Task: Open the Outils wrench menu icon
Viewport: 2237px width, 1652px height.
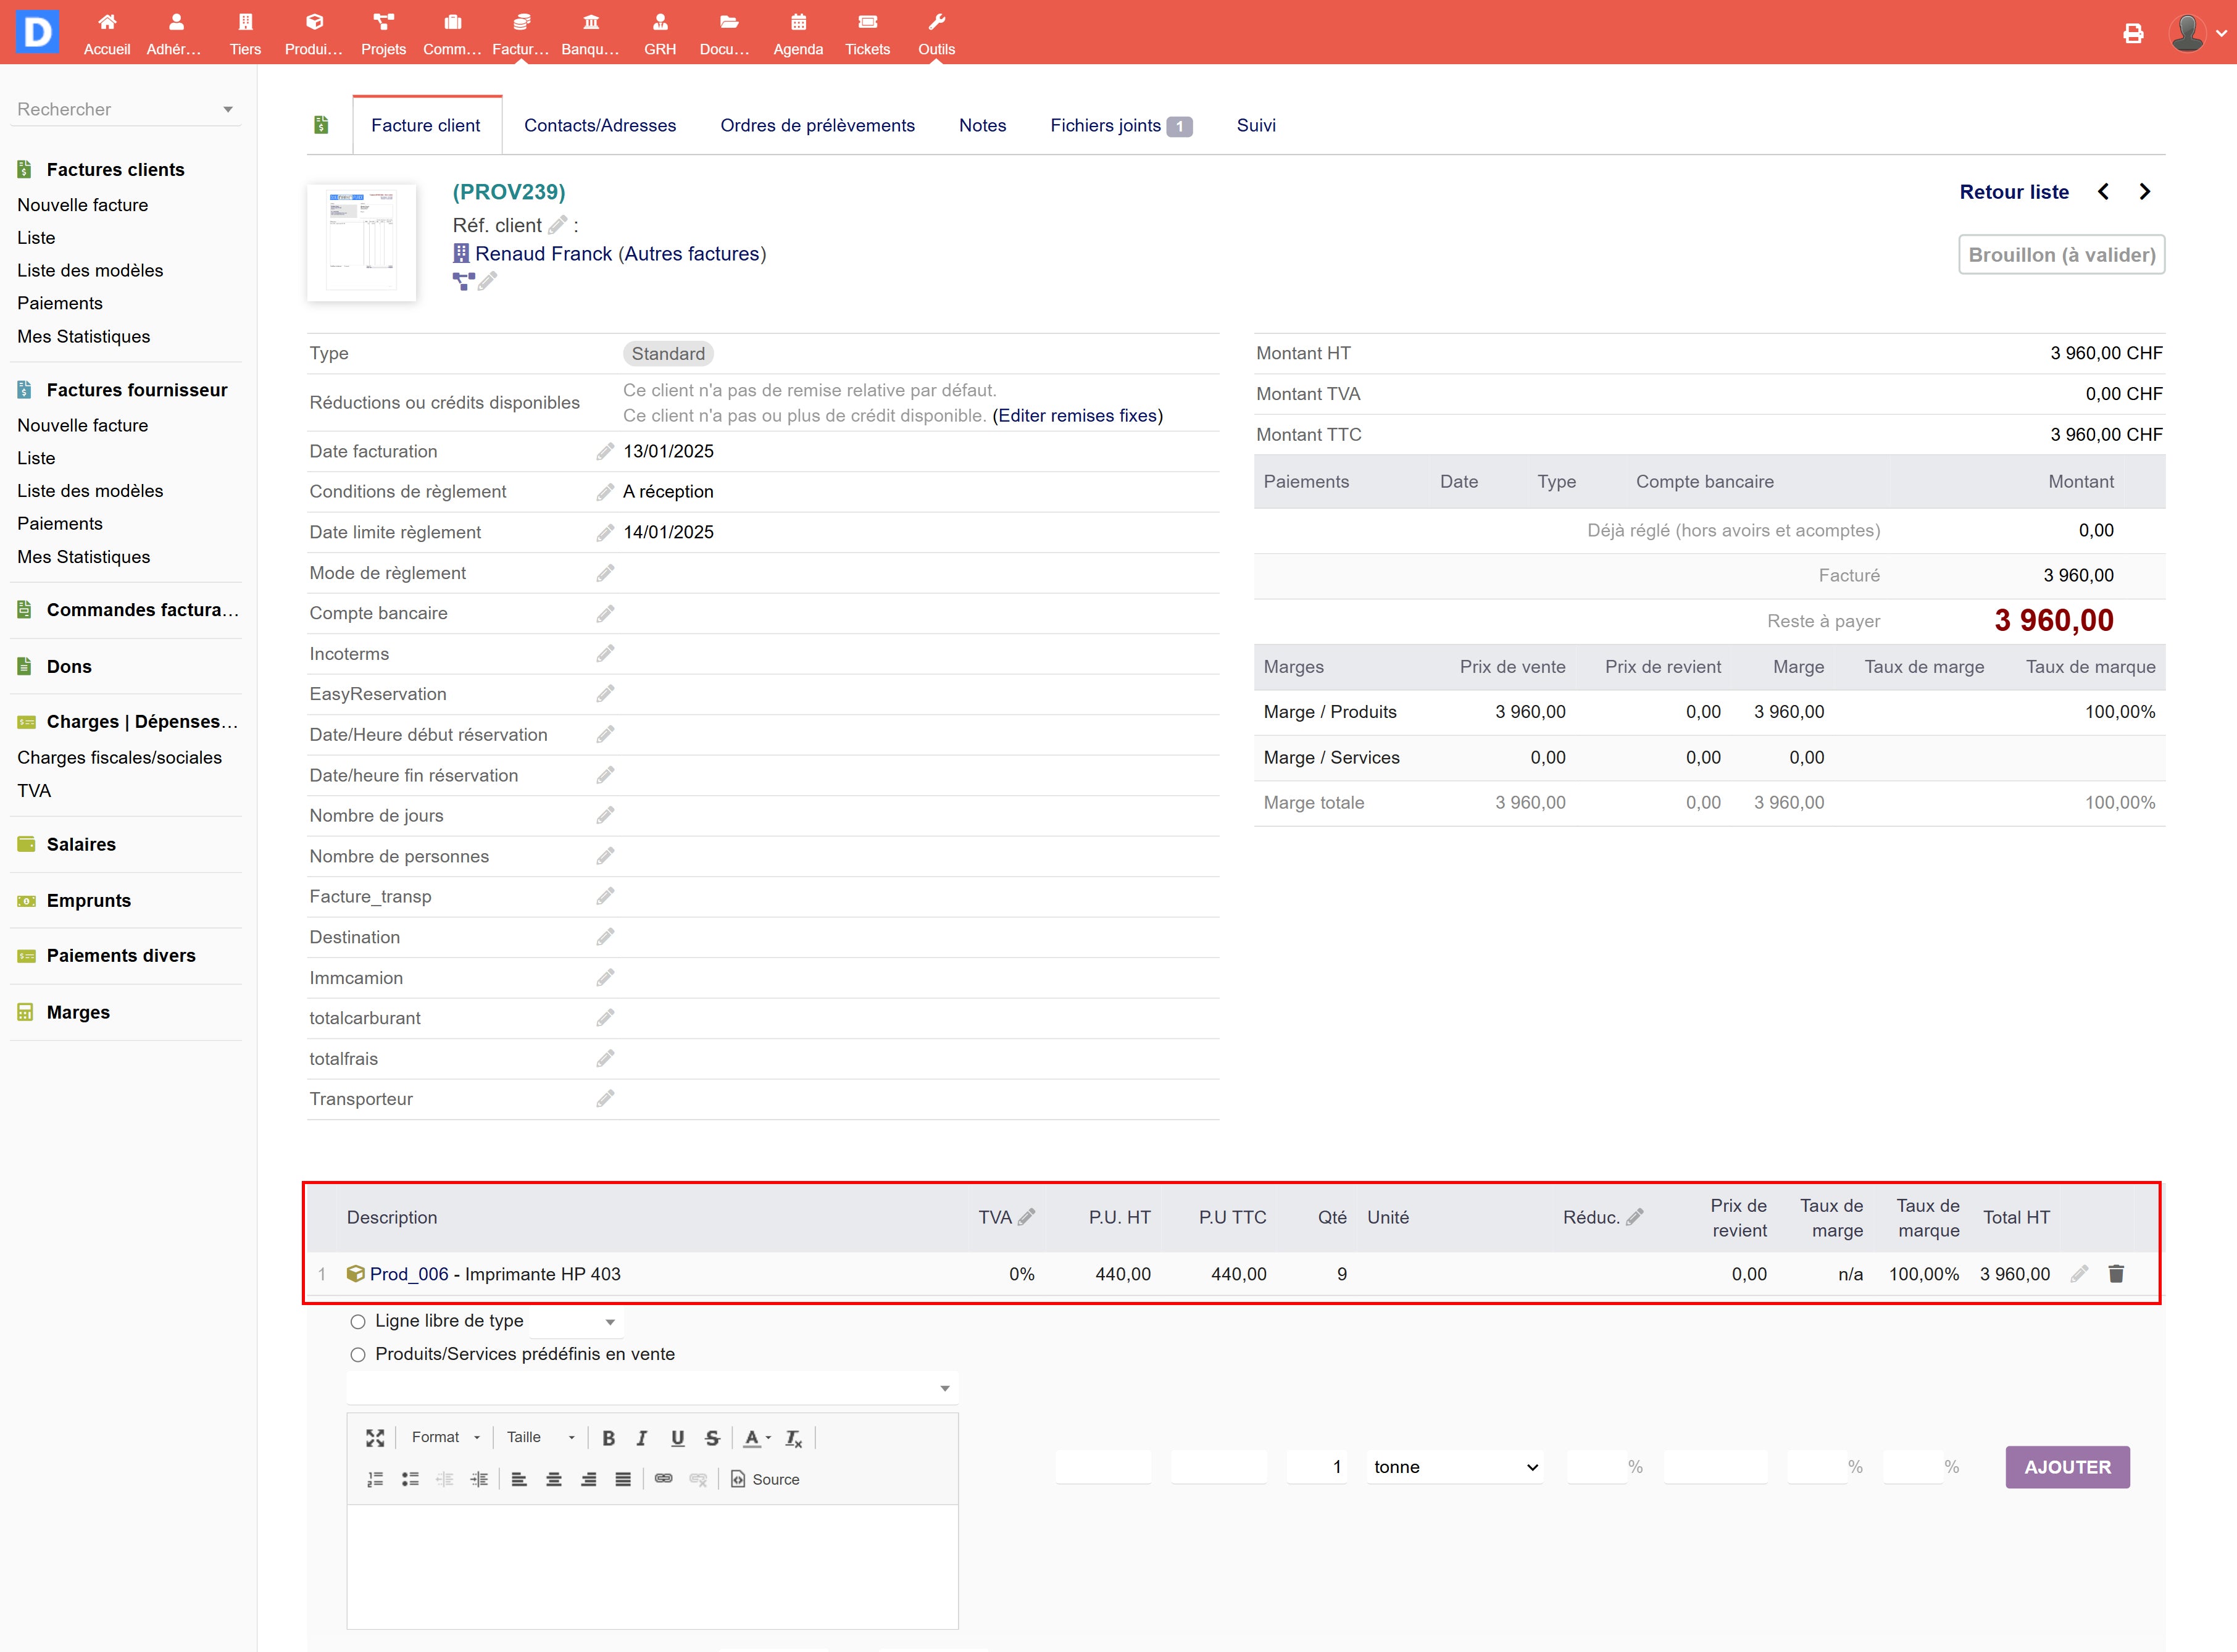Action: coord(936,22)
